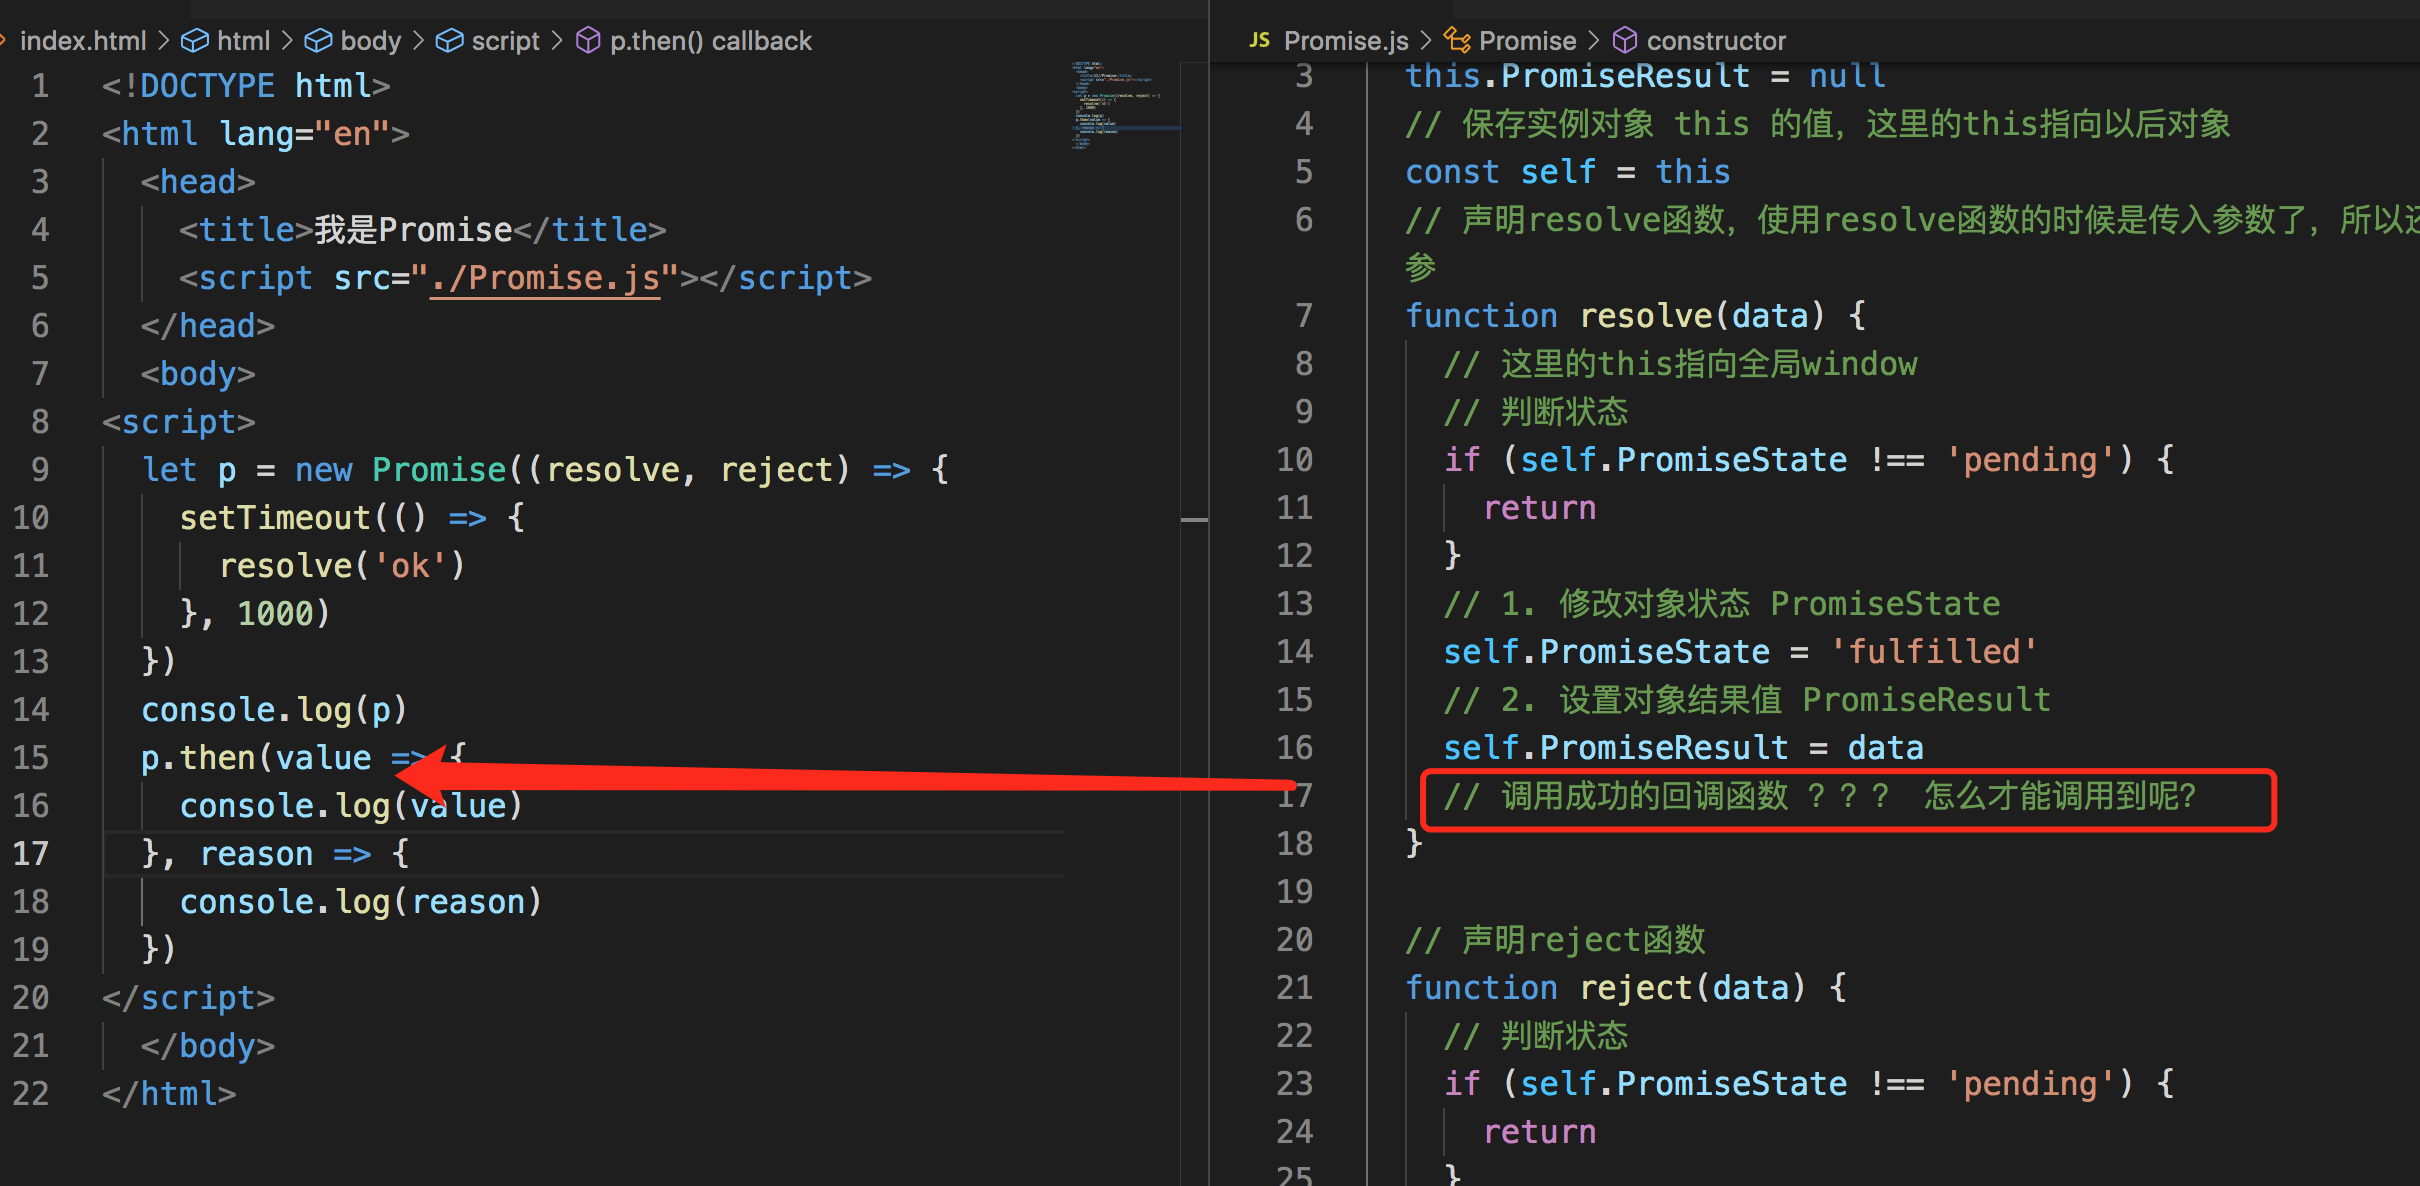Click the method icon before p.then() callback

pyautogui.click(x=588, y=41)
